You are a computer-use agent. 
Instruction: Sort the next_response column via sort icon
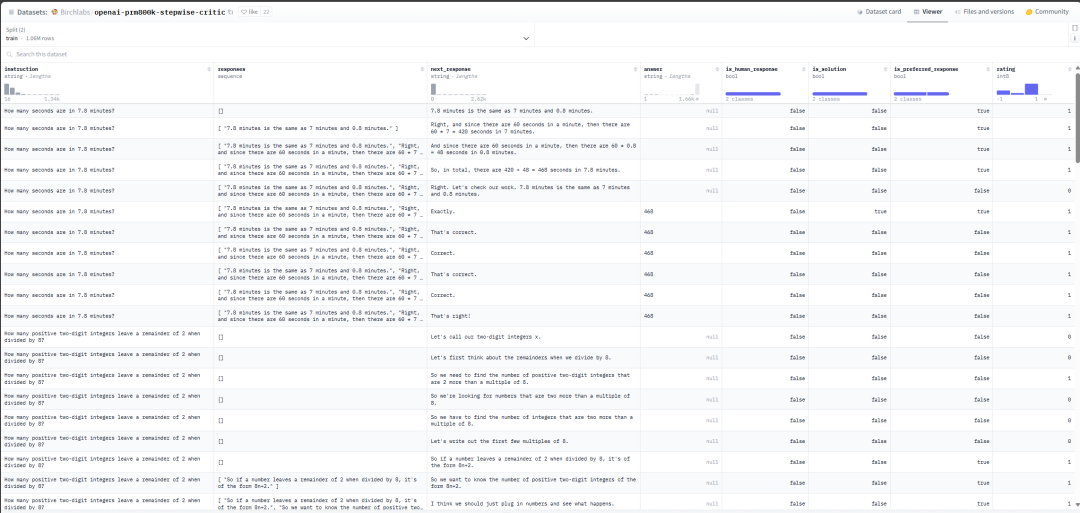tap(634, 69)
